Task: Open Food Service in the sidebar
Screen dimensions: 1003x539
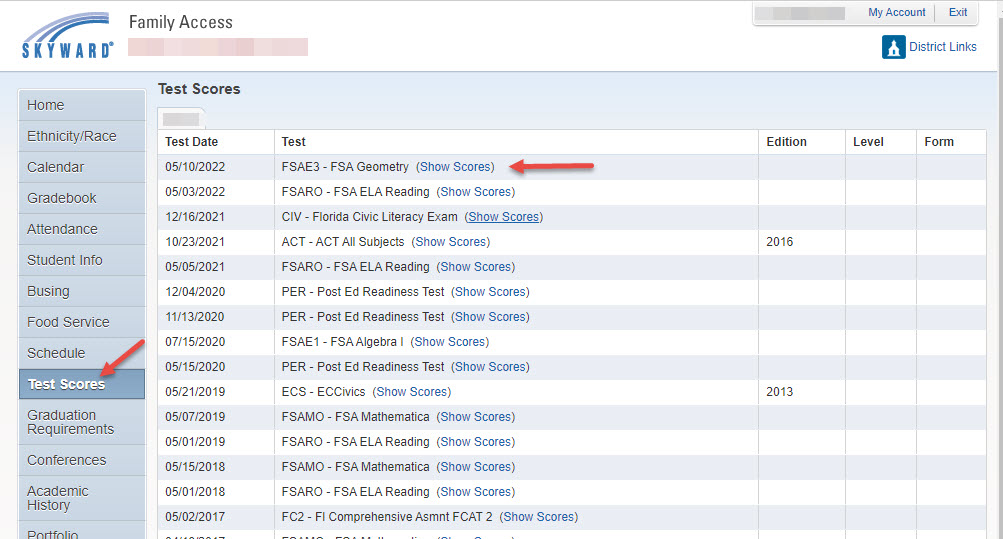Action: pyautogui.click(x=68, y=322)
